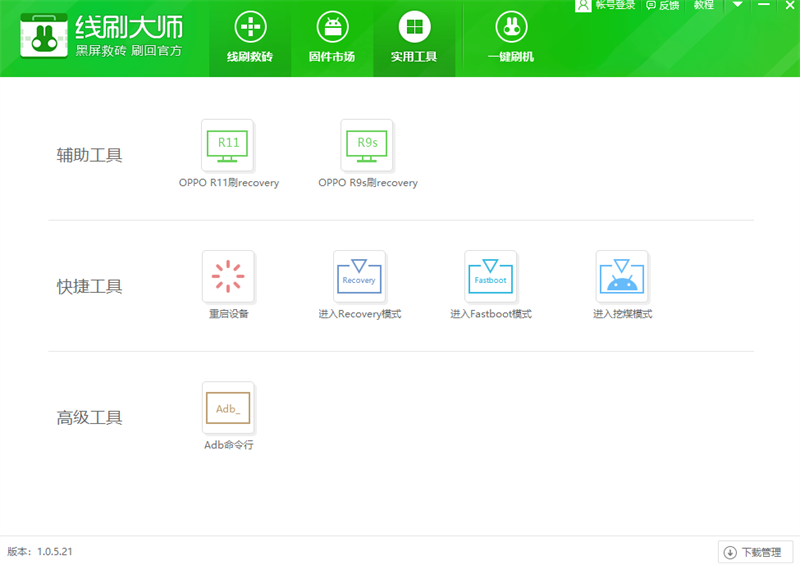
Task: Click 进入挖煤模式 Android icon
Action: point(622,276)
